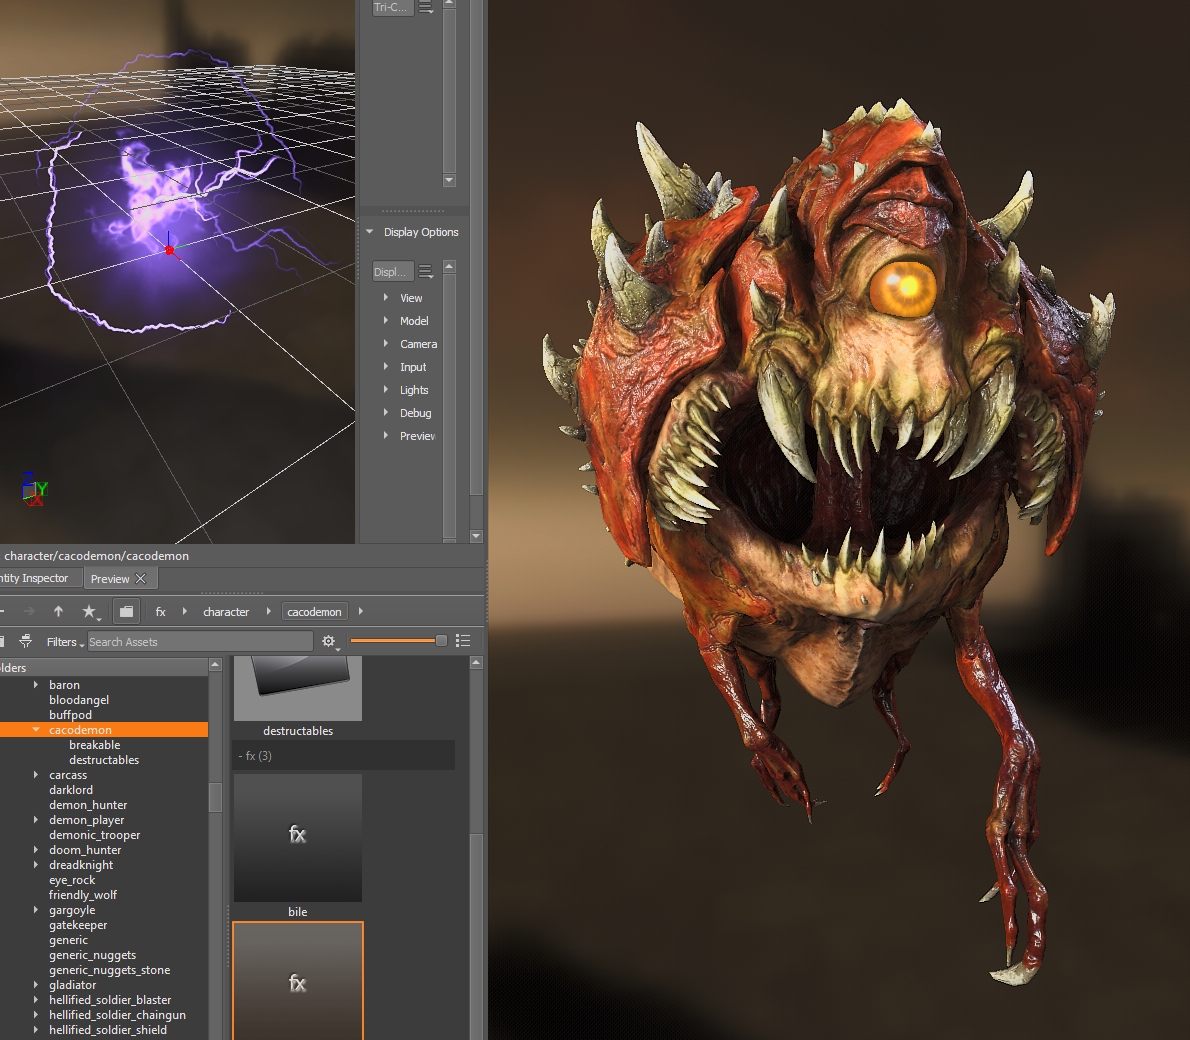Close the Preview tab

[141, 578]
